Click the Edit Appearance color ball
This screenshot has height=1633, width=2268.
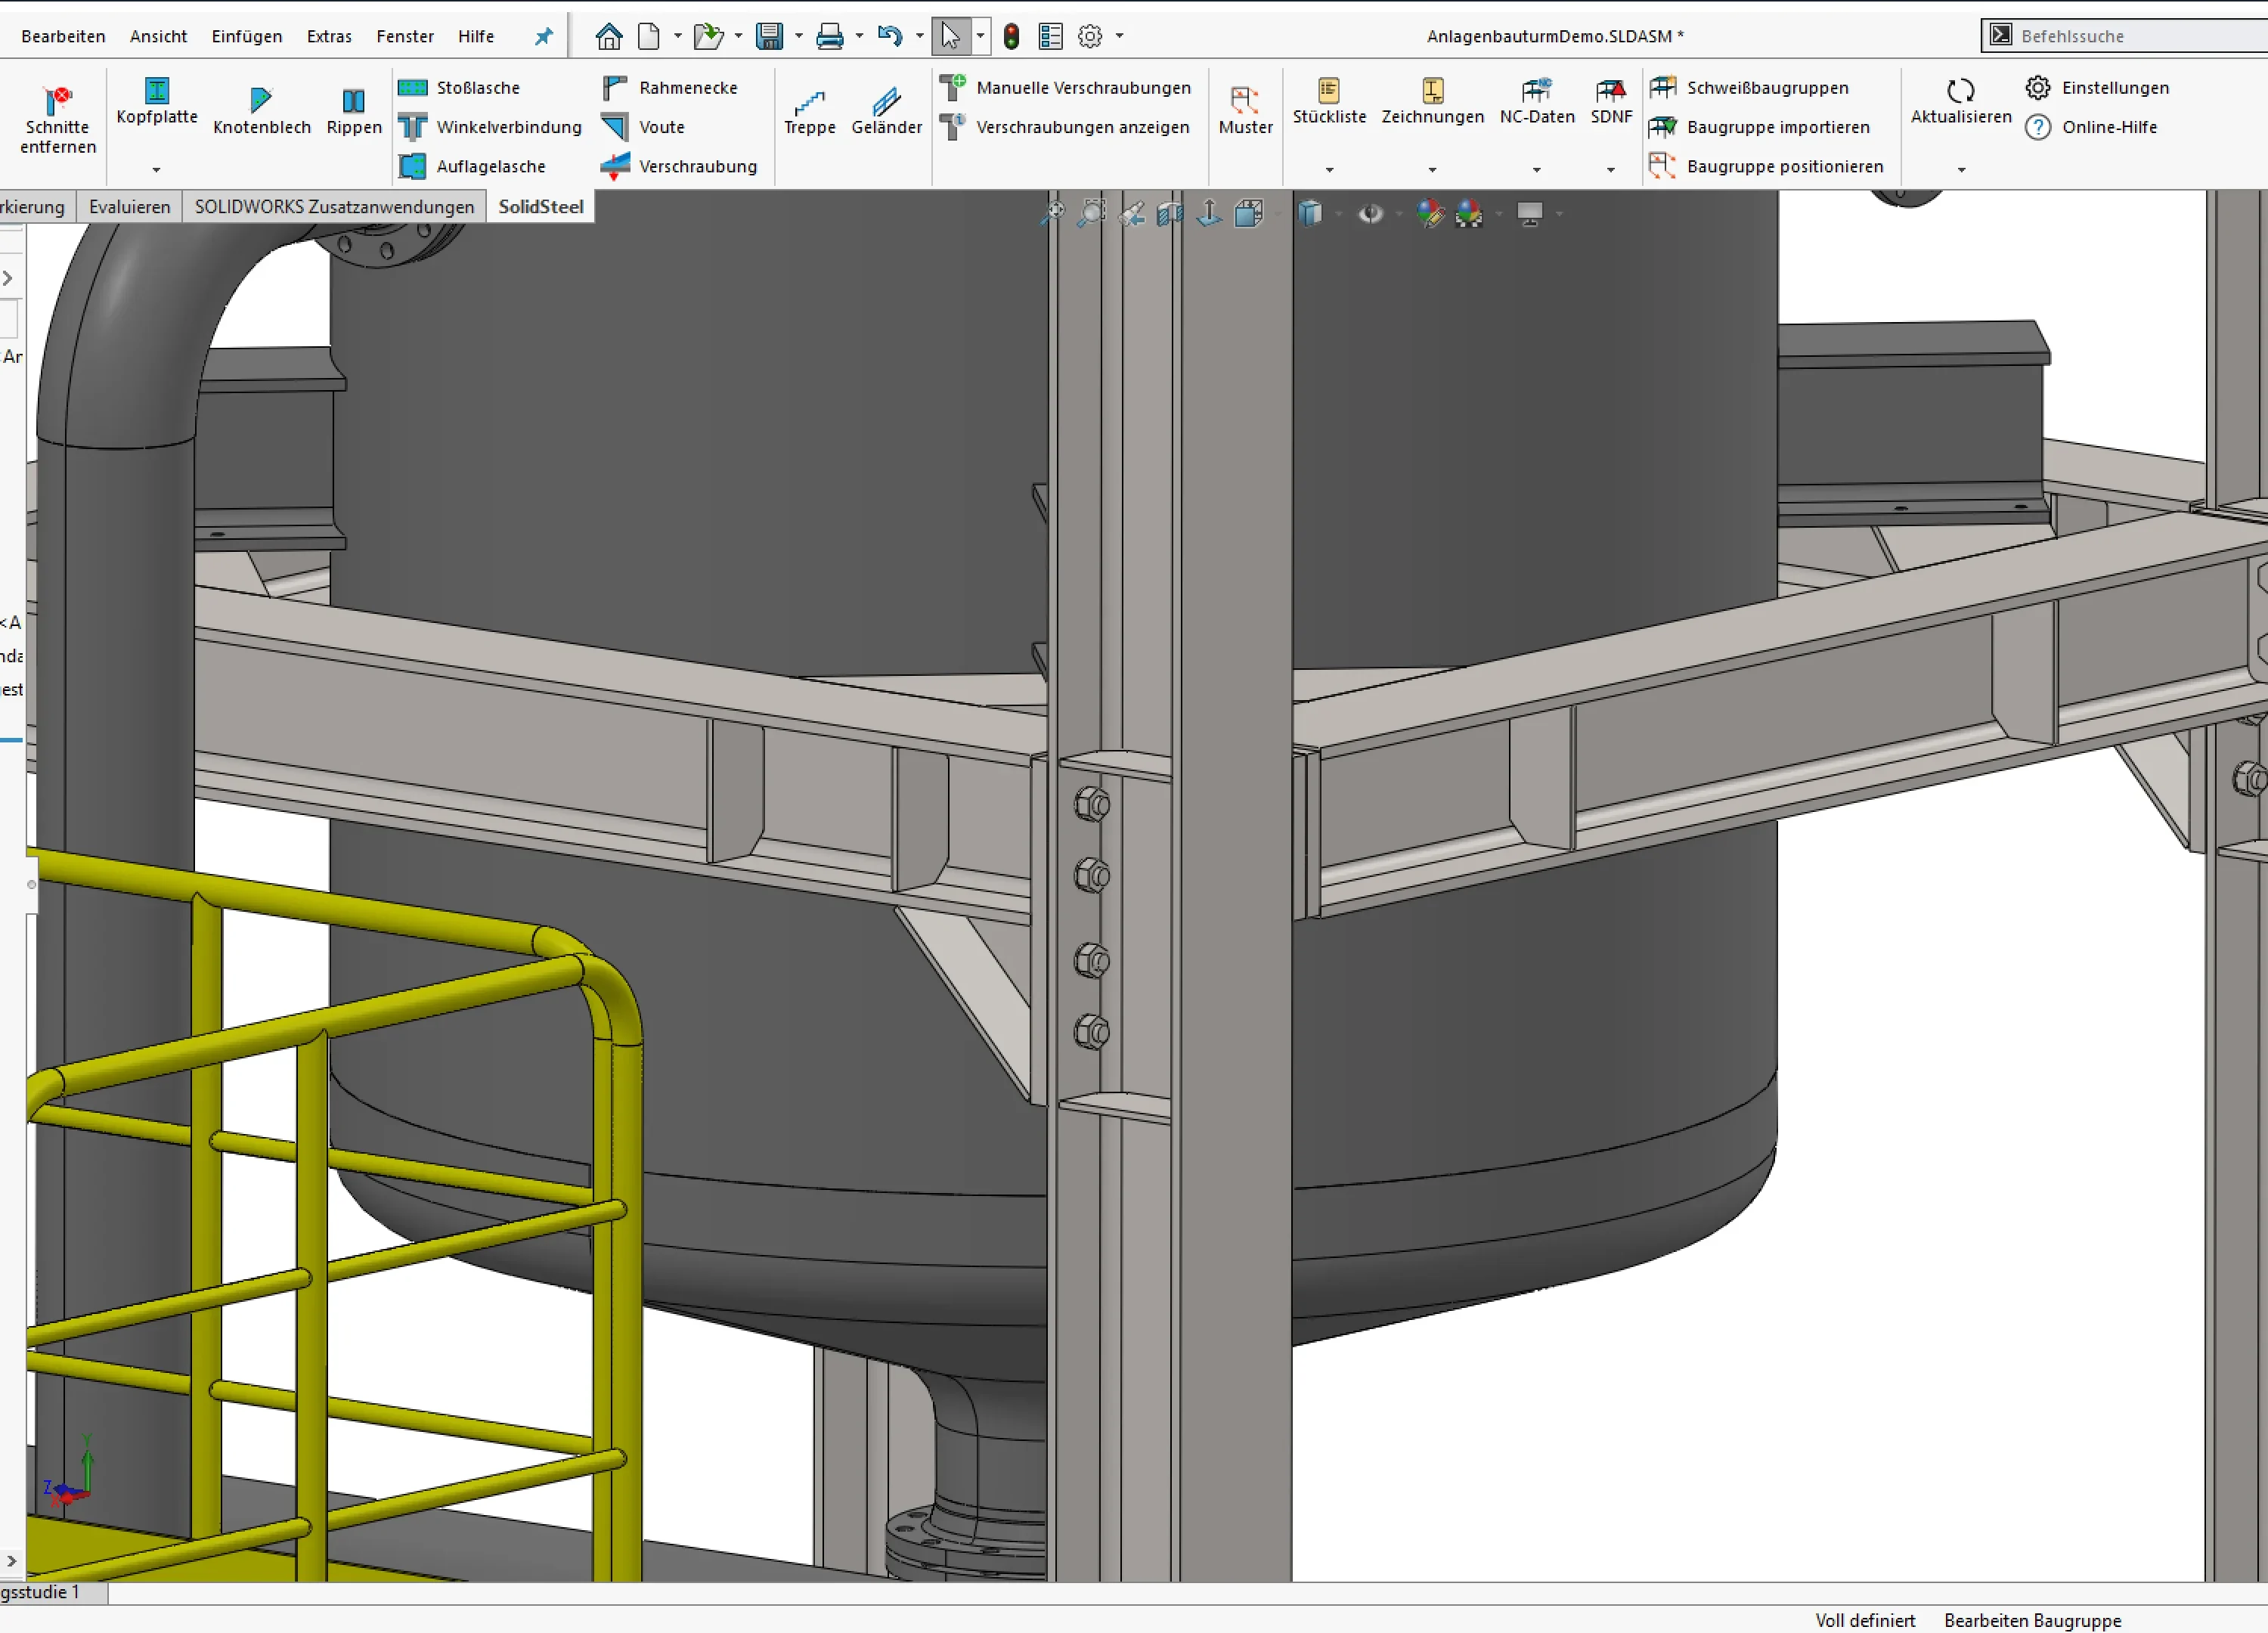(1430, 213)
